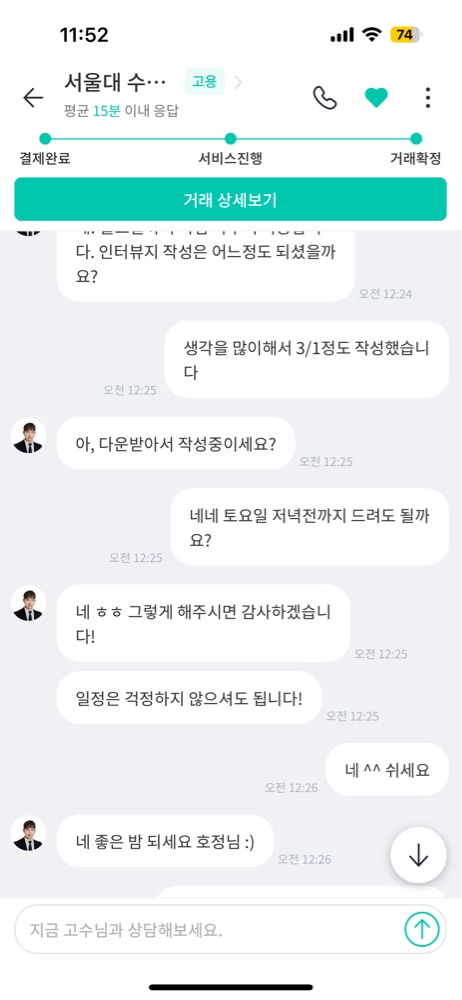Tap the battery indicator in status bar
Image resolution: width=462 pixels, height=1000 pixels.
(x=407, y=35)
